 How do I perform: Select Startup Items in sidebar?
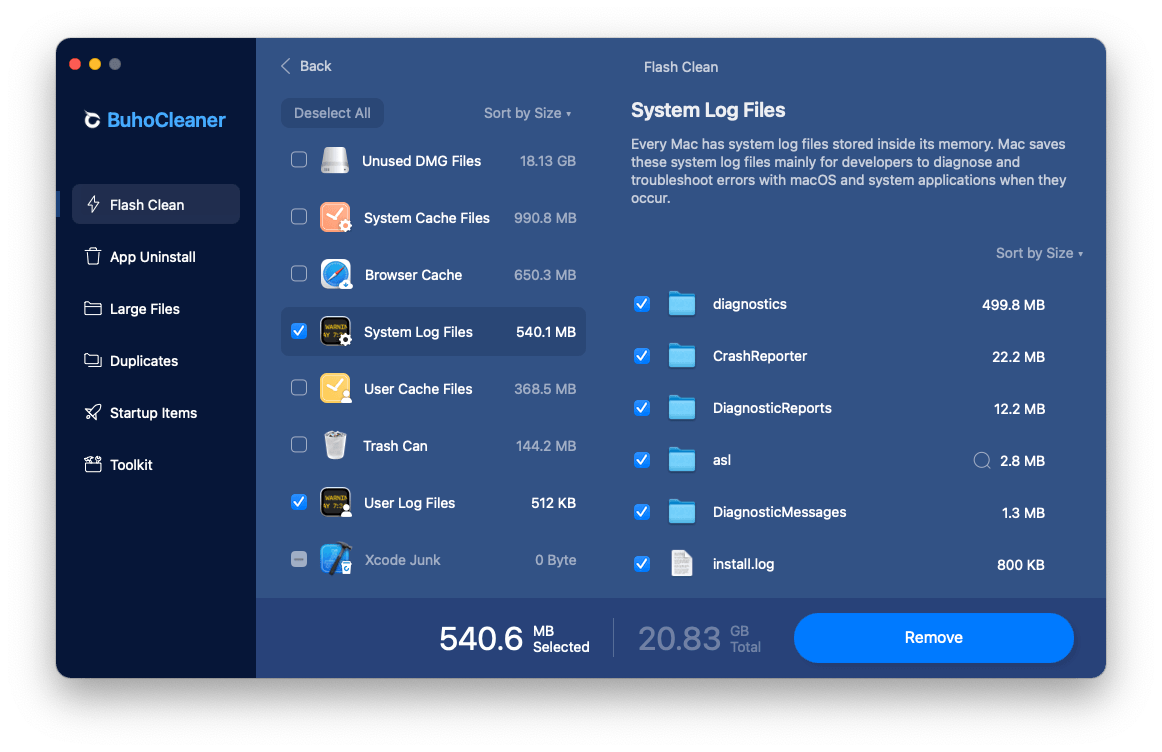[x=156, y=412]
